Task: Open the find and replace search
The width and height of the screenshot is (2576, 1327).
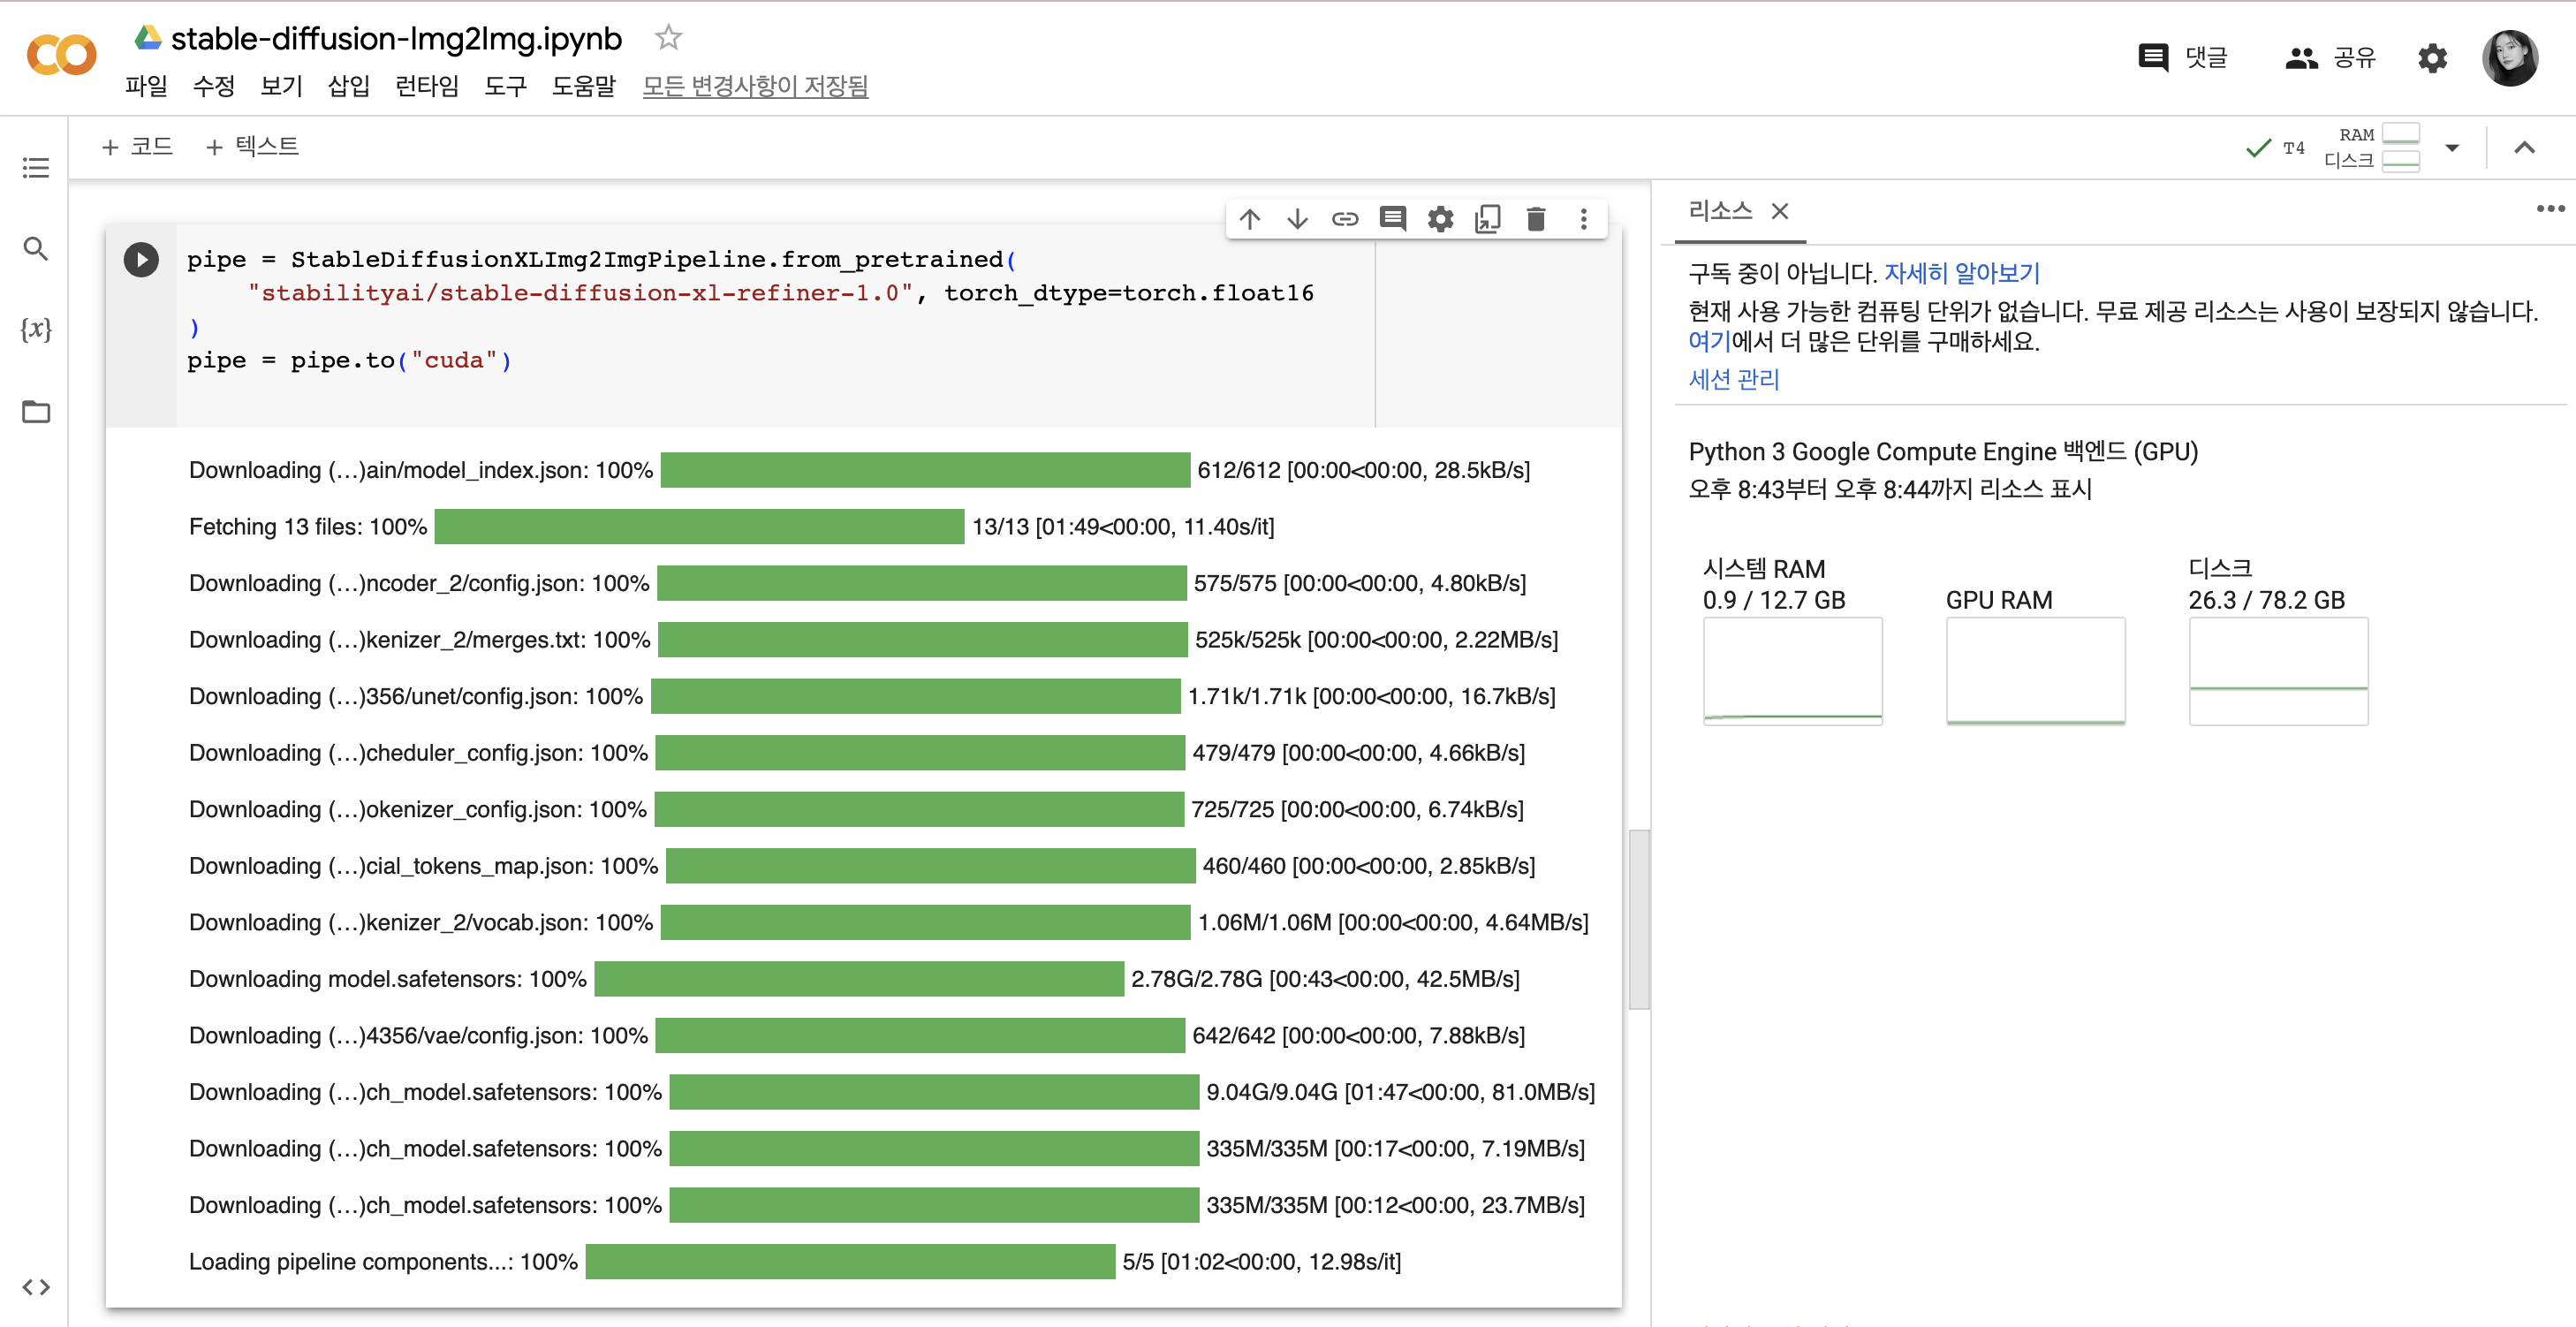Action: click(x=36, y=248)
